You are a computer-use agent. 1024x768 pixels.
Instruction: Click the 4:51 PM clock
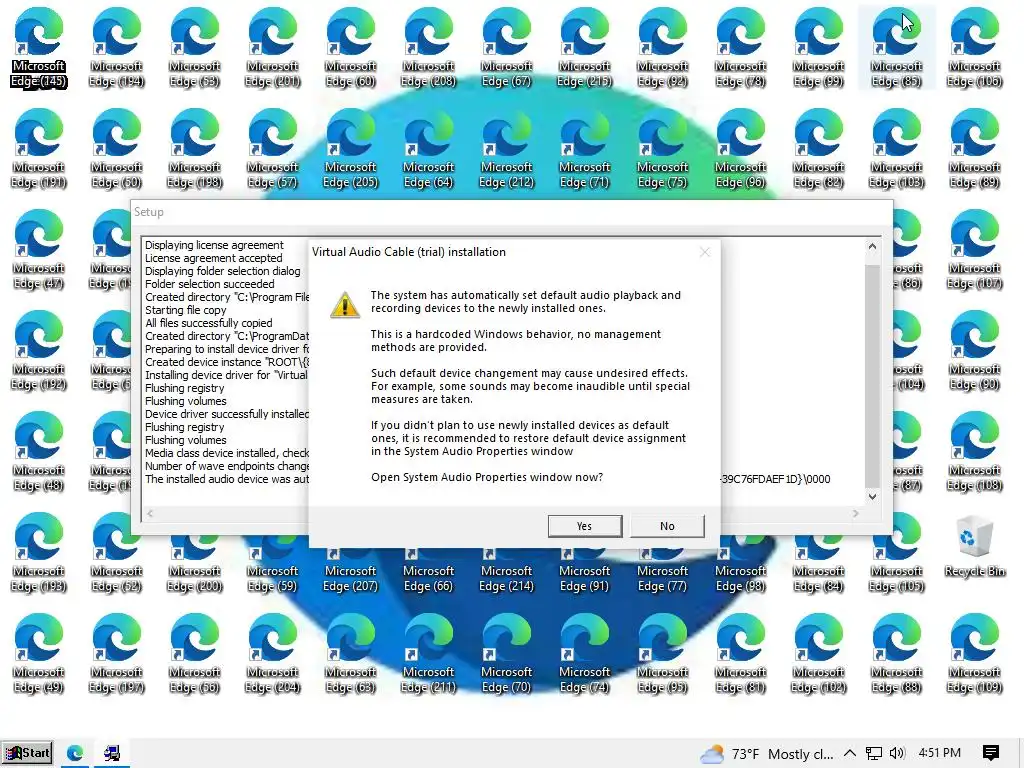pyautogui.click(x=940, y=753)
